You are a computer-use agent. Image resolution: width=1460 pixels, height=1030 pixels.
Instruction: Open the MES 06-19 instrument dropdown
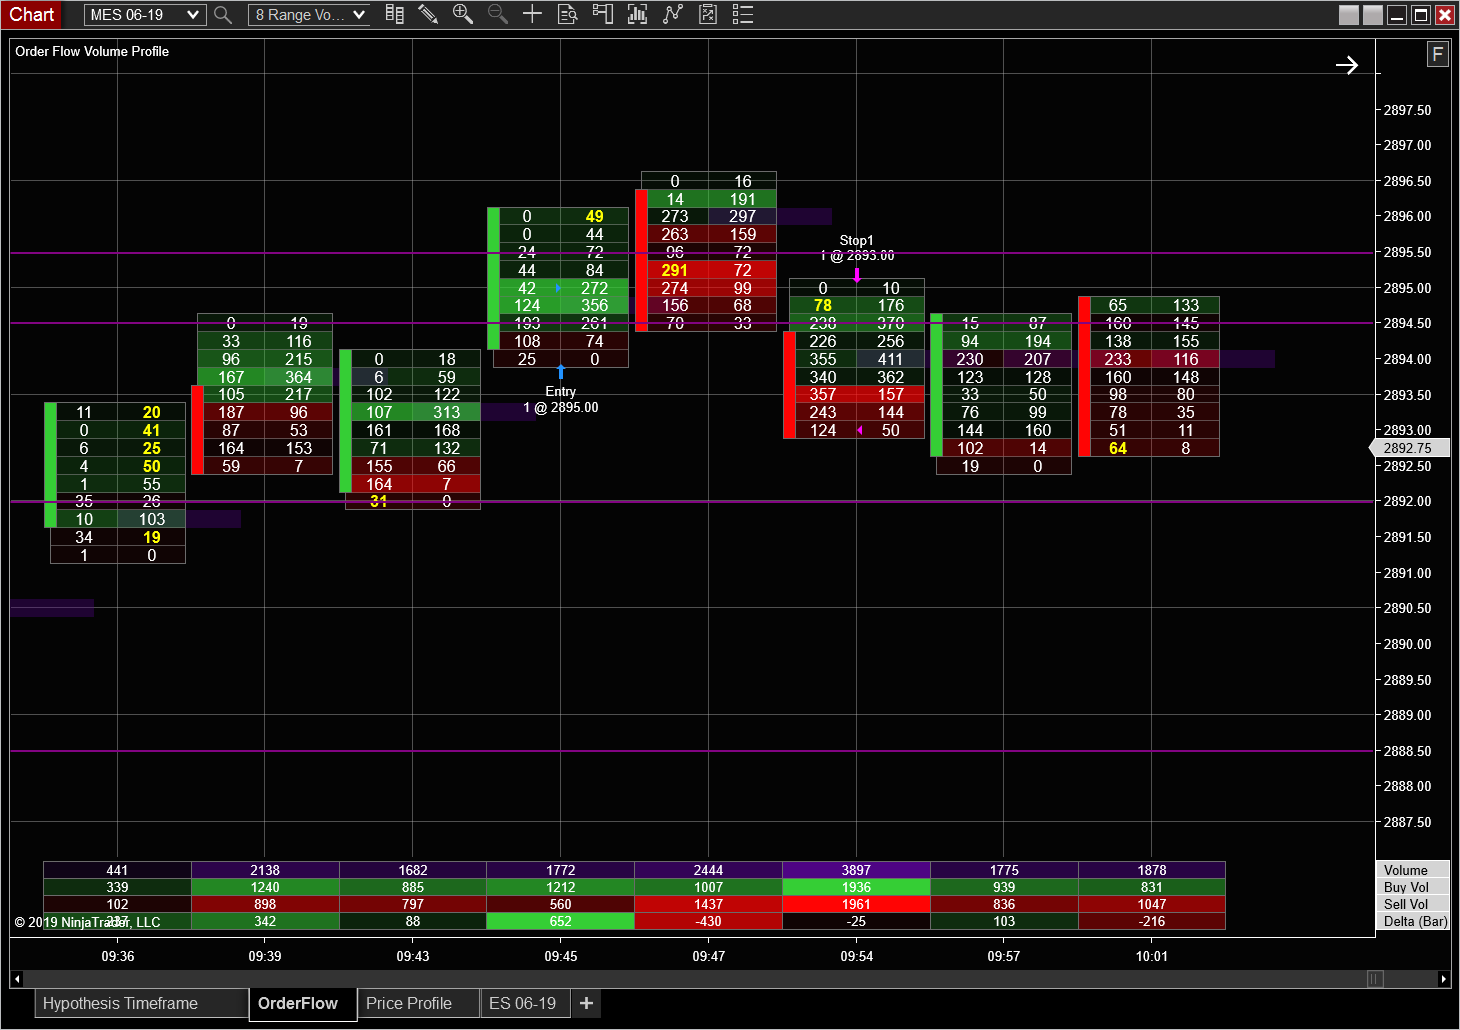[145, 15]
